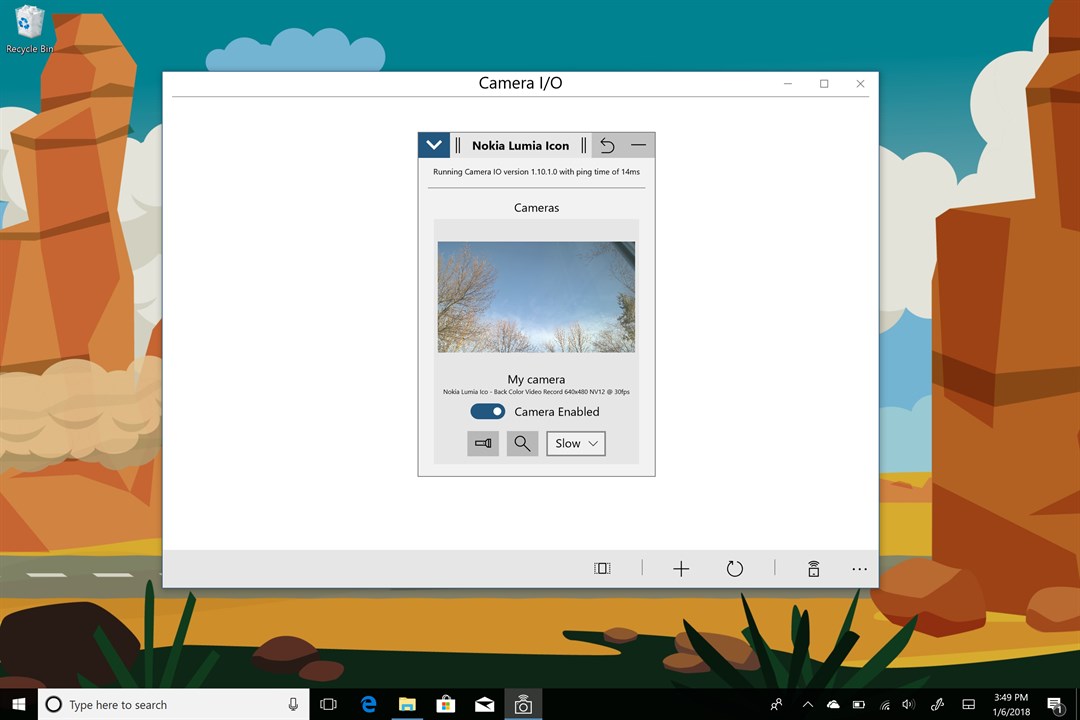This screenshot has height=720, width=1080.
Task: Open Task View on the taskbar
Action: (x=329, y=704)
